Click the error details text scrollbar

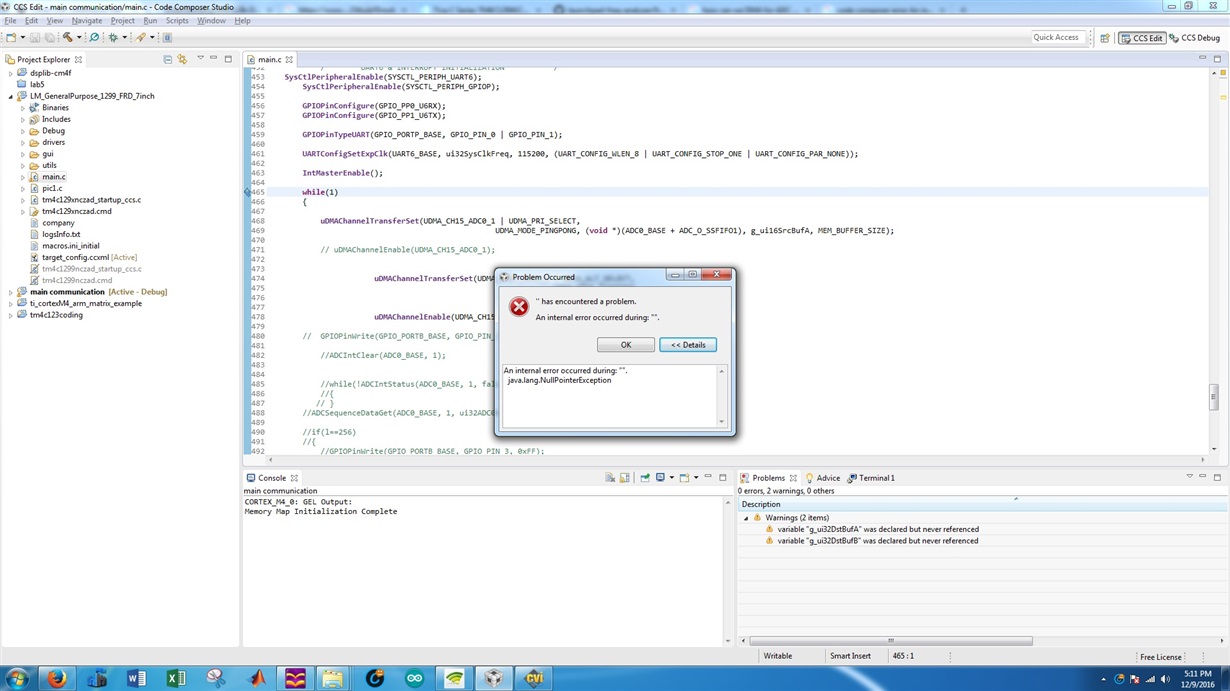[x=722, y=396]
